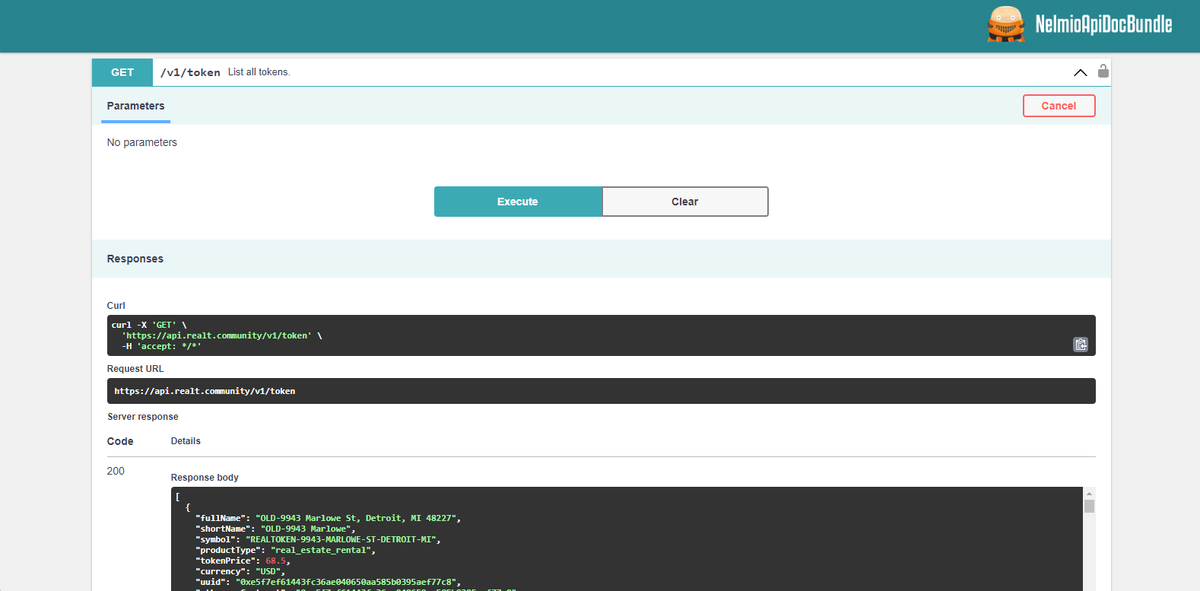Viewport: 1200px width, 591px height.
Task: Click the Details column header
Action: pos(186,441)
